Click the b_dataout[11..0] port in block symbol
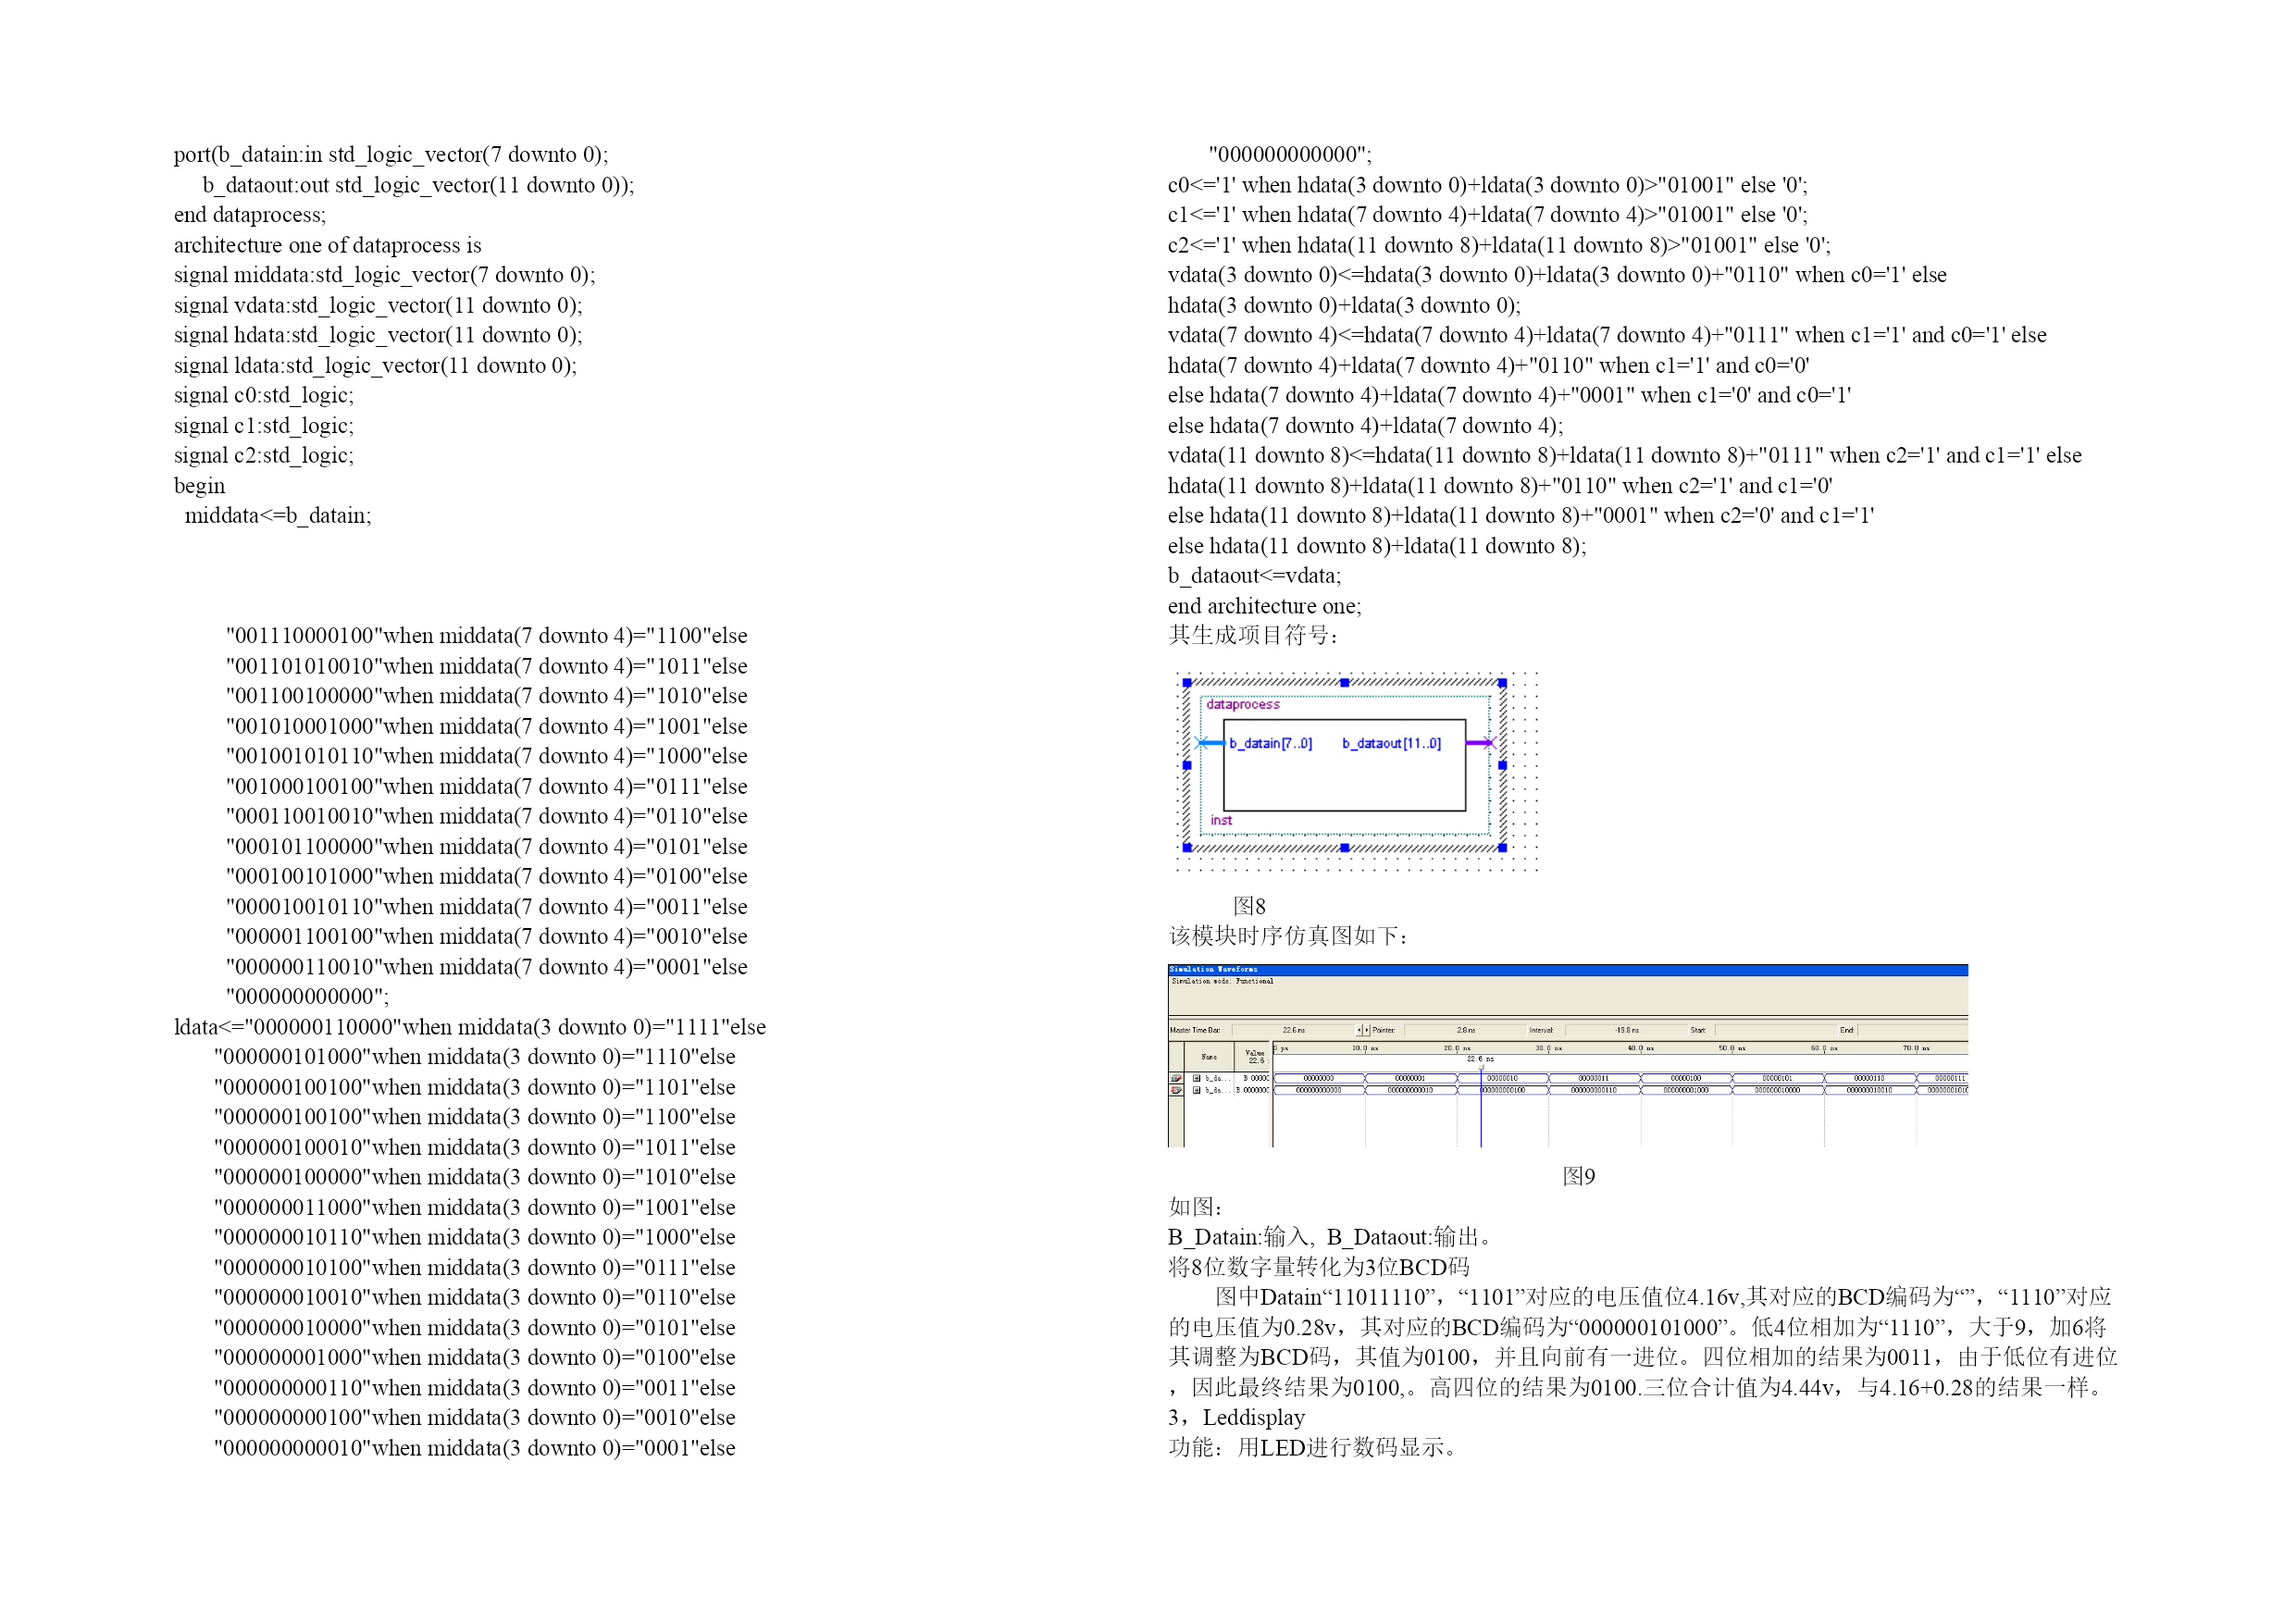This screenshot has height=1623, width=2296. 1391,744
